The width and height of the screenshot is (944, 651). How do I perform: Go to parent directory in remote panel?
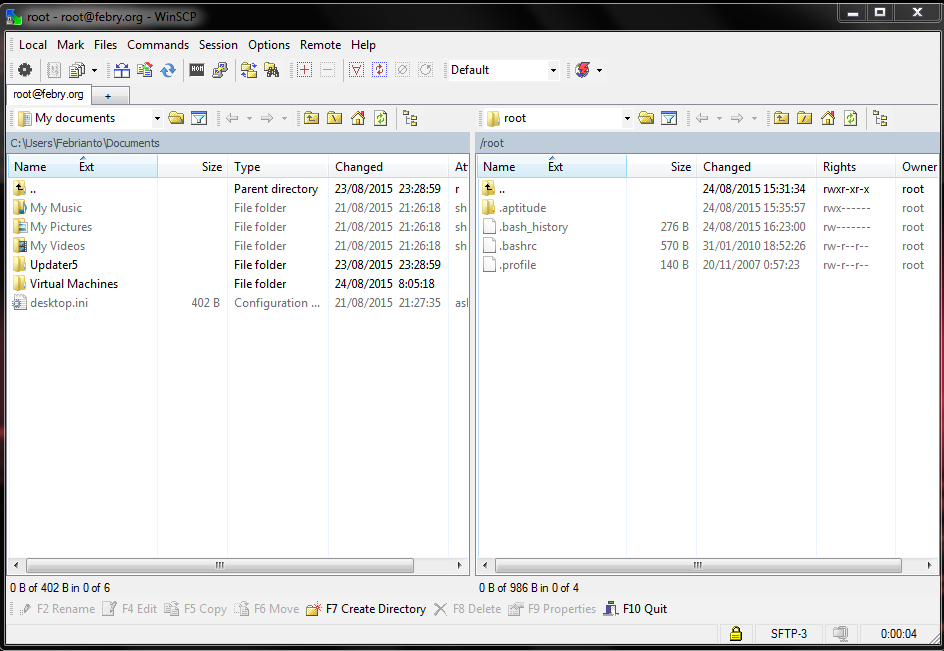pos(781,118)
